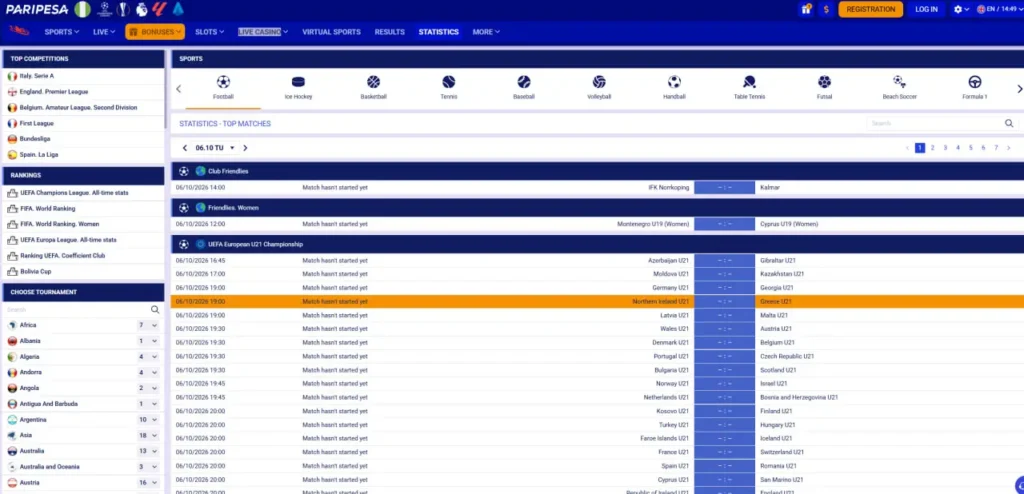Open the gift bonuses icon in header
The height and width of the screenshot is (494, 1024).
[x=807, y=9]
